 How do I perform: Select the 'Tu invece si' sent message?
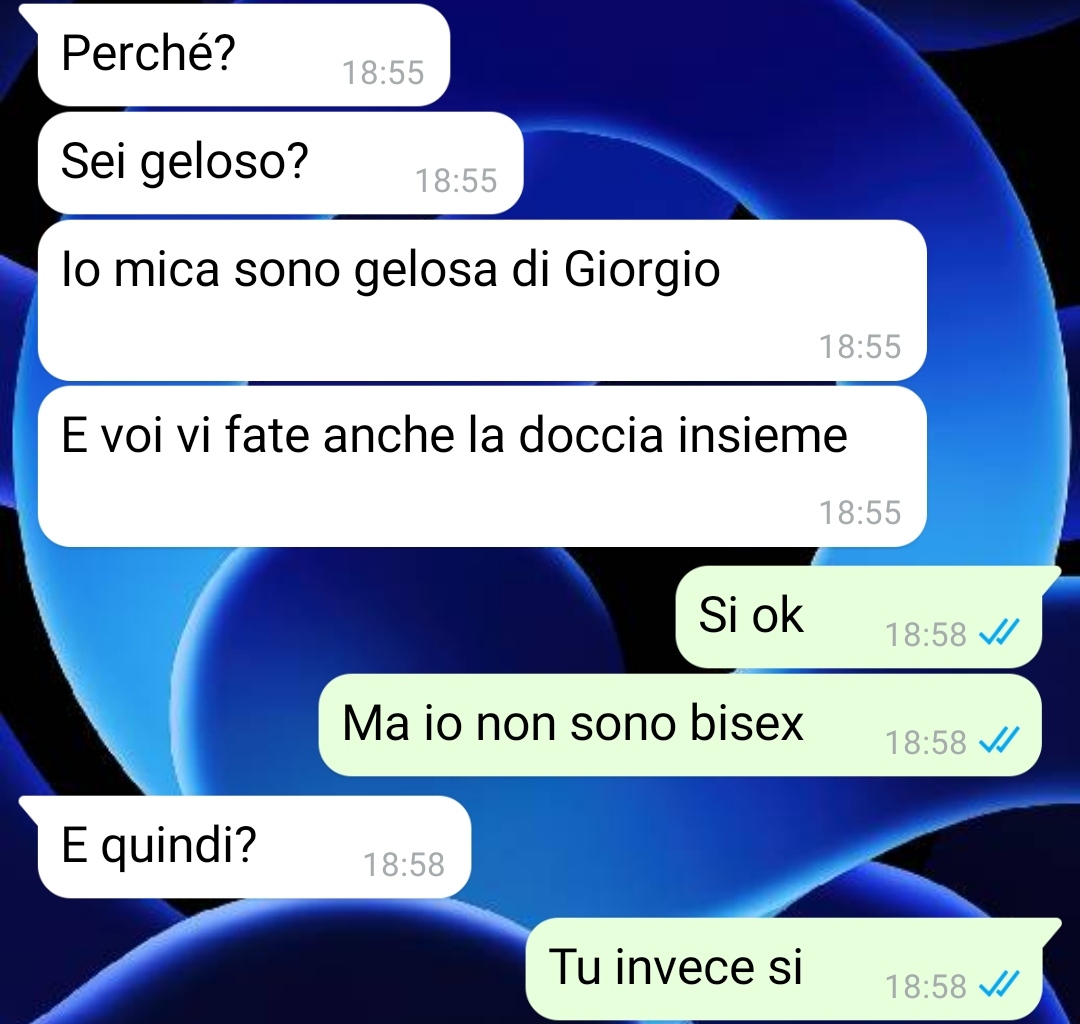coord(784,969)
